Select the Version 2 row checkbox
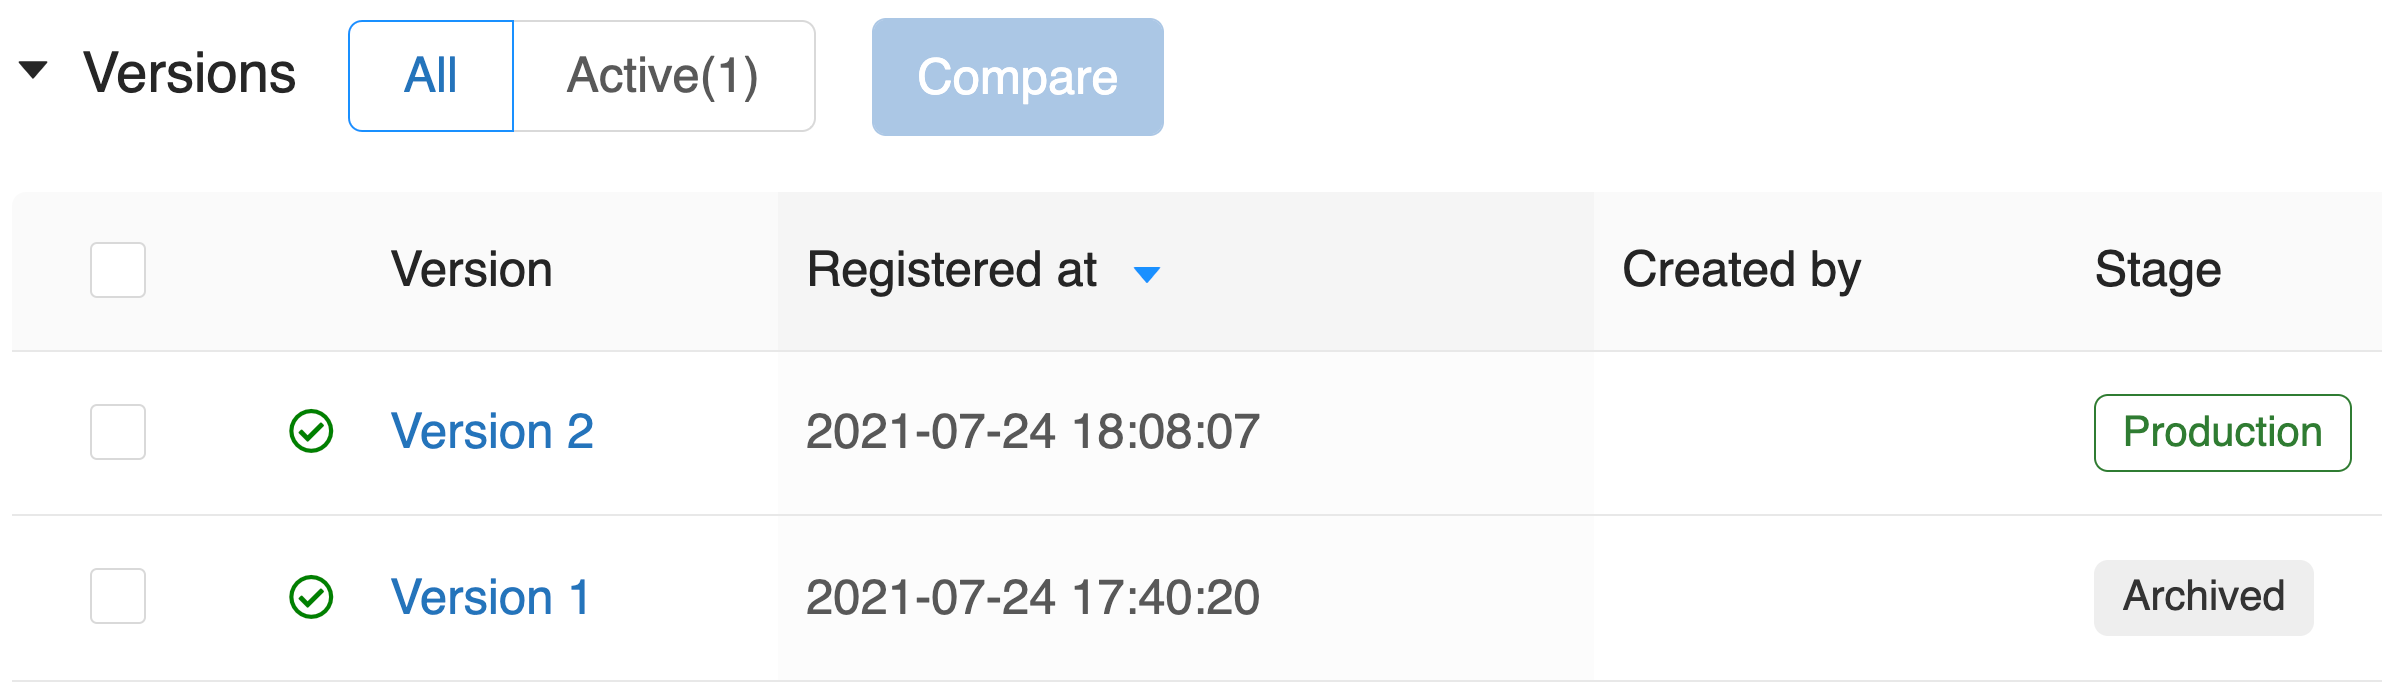This screenshot has width=2382, height=684. click(x=118, y=432)
